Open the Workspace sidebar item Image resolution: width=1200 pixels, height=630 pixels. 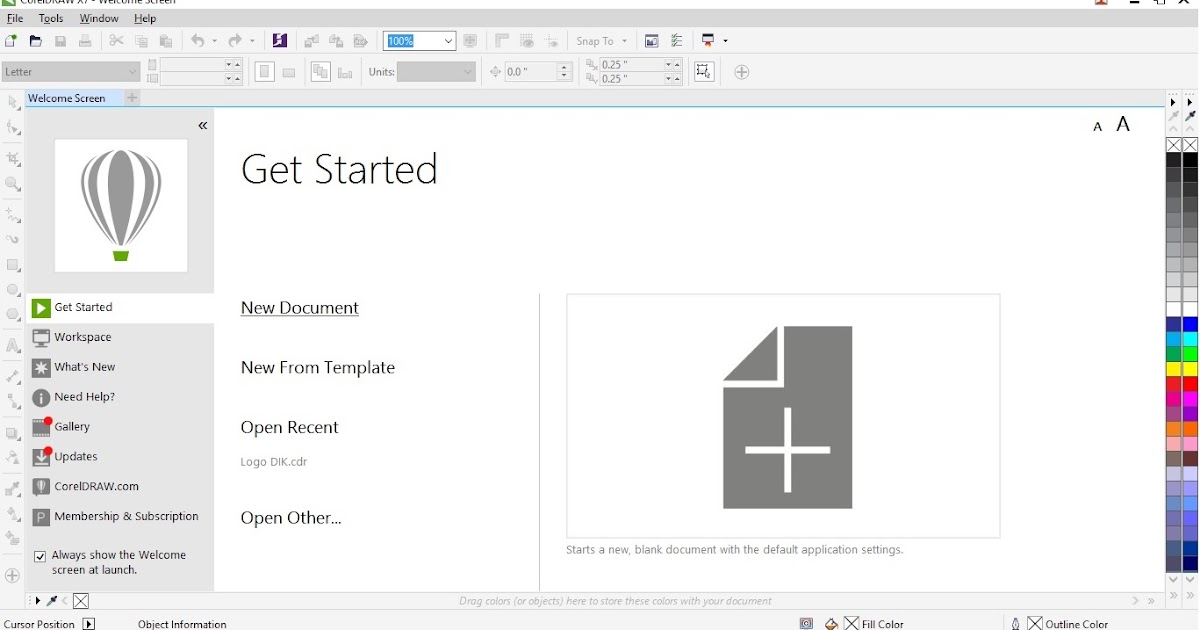(121, 337)
